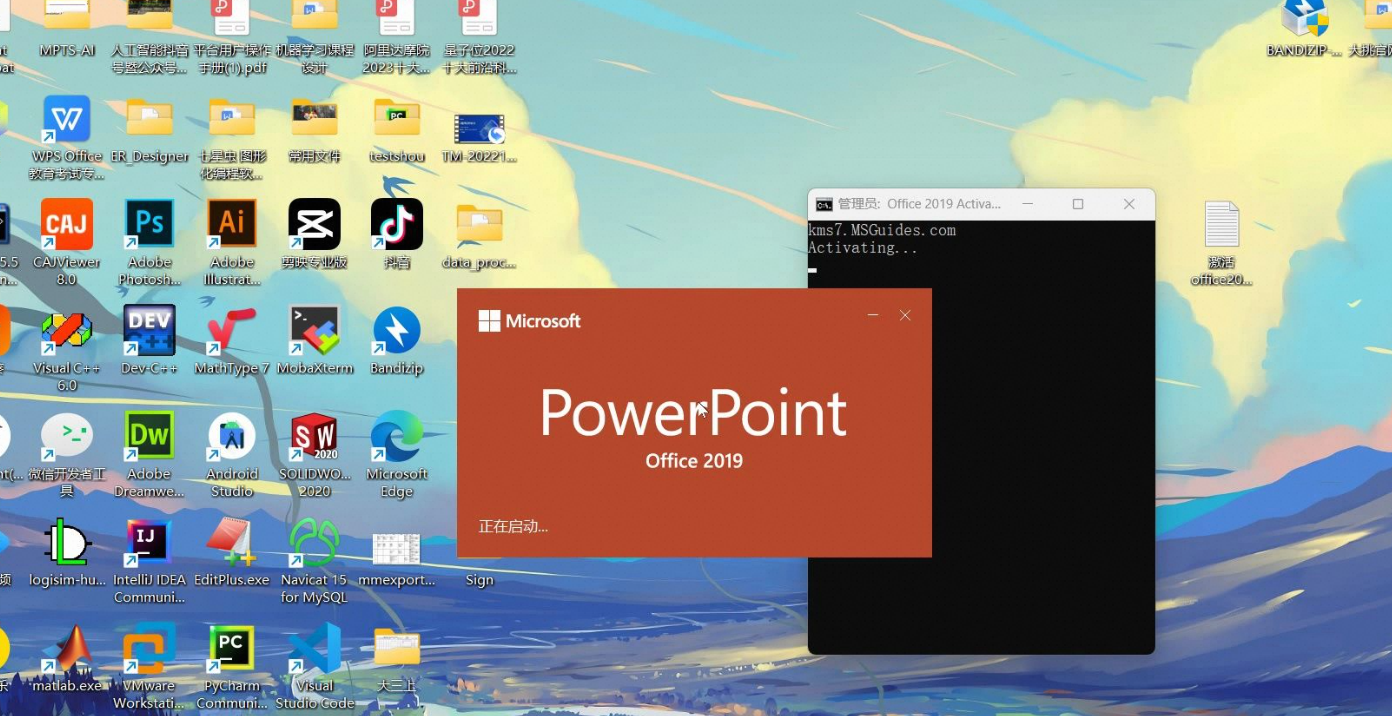Open the TM-20221 video file
Screen dimensions: 1392x716
click(x=479, y=128)
